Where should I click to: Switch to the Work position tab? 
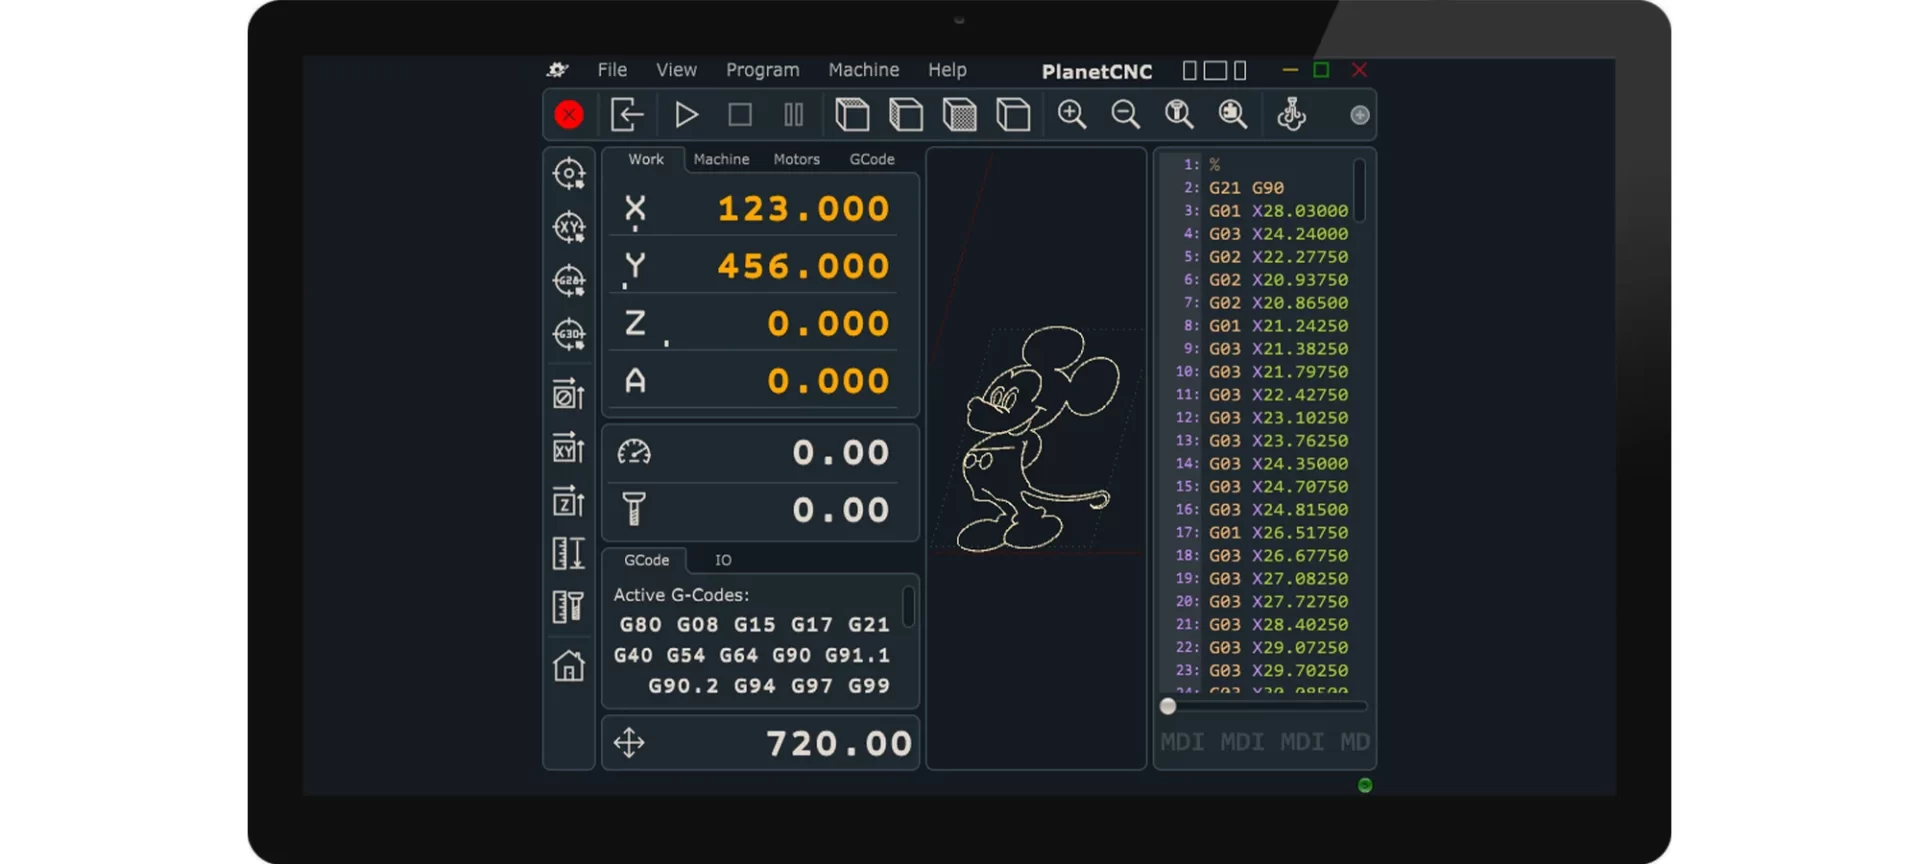pyautogui.click(x=646, y=159)
